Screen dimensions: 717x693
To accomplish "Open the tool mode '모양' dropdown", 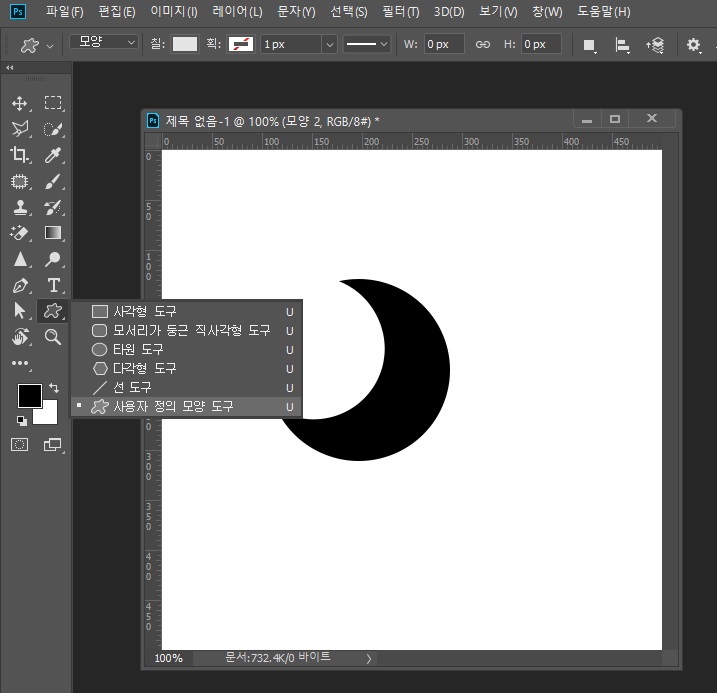I will point(104,42).
